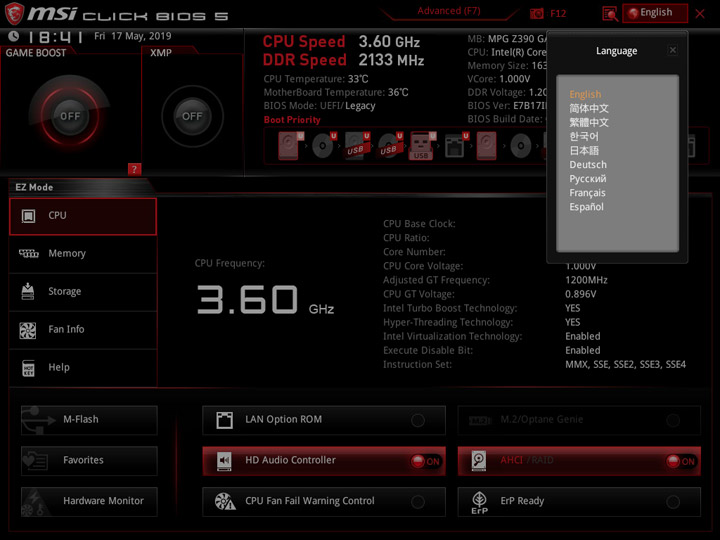This screenshot has width=720, height=540.
Task: Click the clock icon beside the time
Action: click(x=14, y=36)
